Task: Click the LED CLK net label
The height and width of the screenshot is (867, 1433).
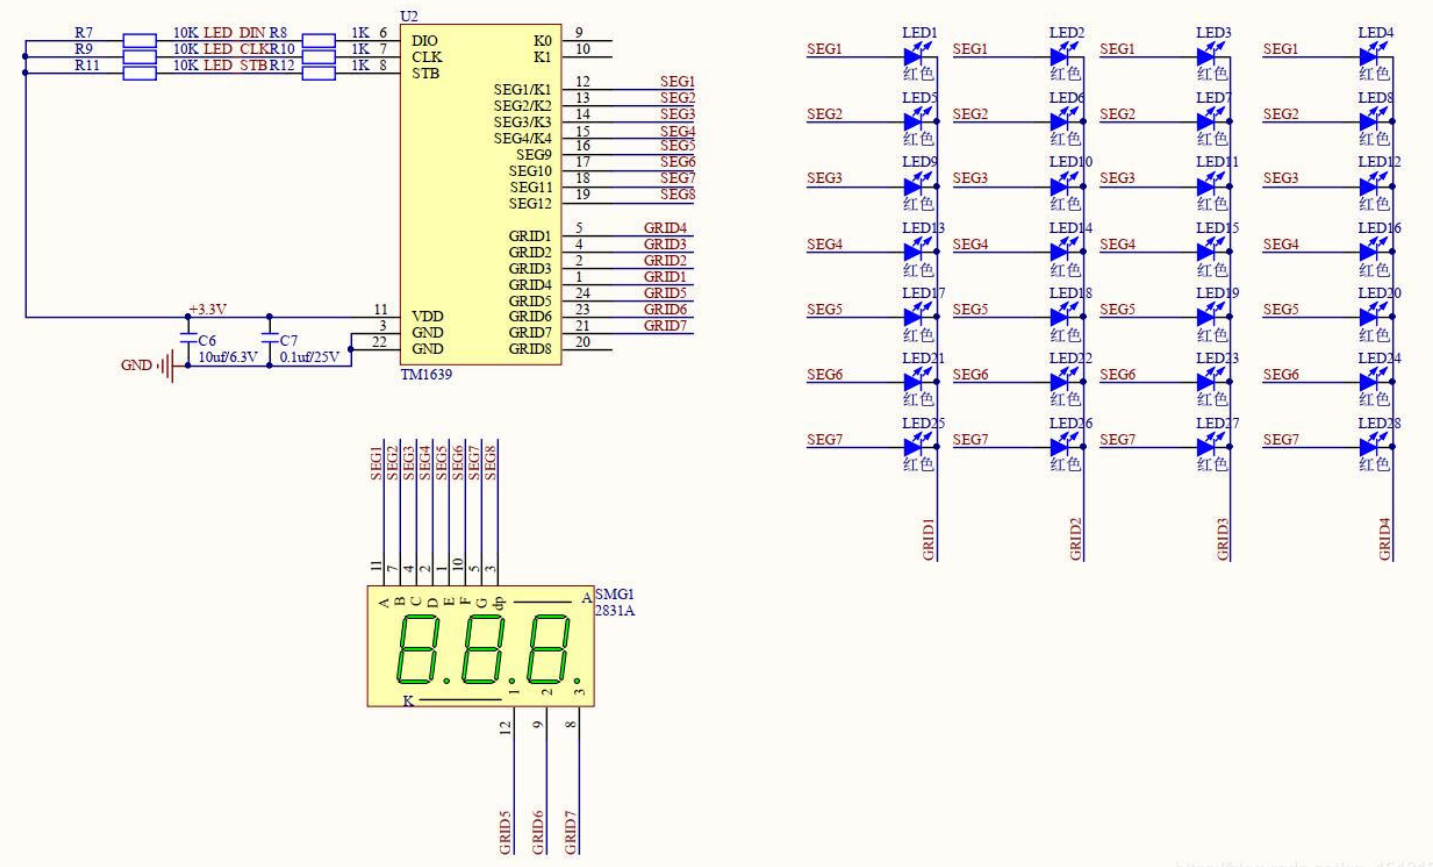Action: click(x=236, y=49)
